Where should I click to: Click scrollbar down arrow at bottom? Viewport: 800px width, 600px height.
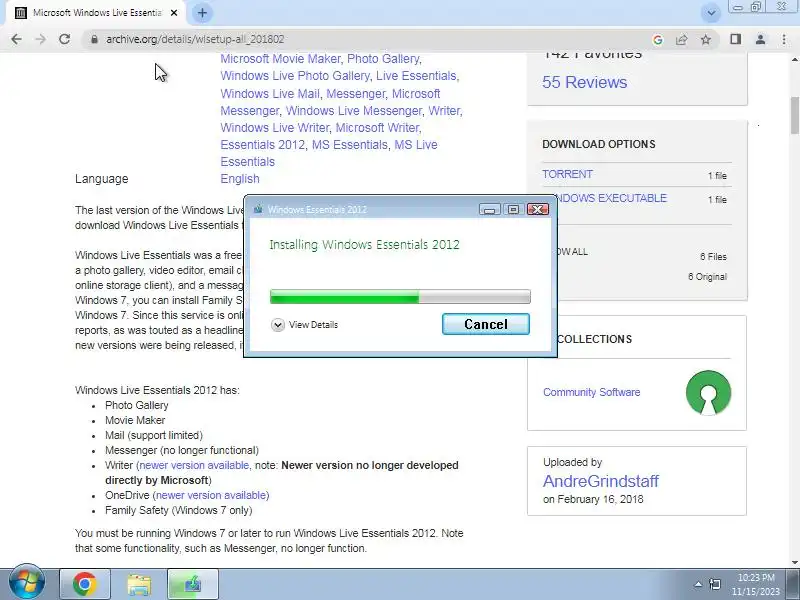click(794, 562)
